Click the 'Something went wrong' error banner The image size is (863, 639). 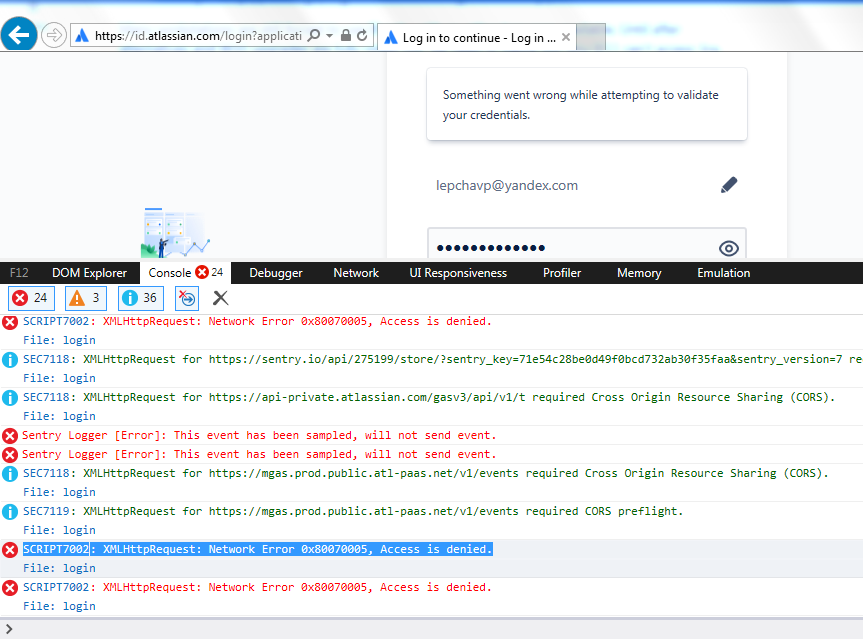tap(587, 105)
